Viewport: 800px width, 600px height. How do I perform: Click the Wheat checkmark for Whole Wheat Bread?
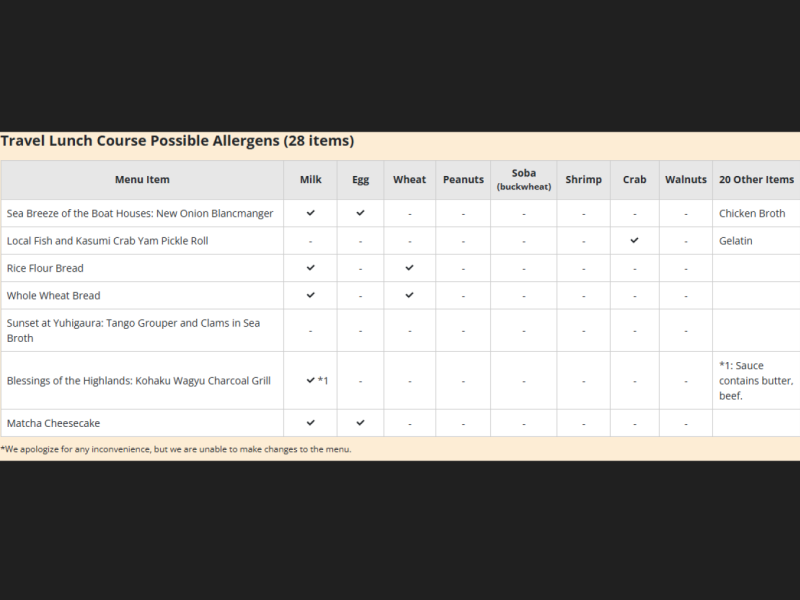click(409, 295)
